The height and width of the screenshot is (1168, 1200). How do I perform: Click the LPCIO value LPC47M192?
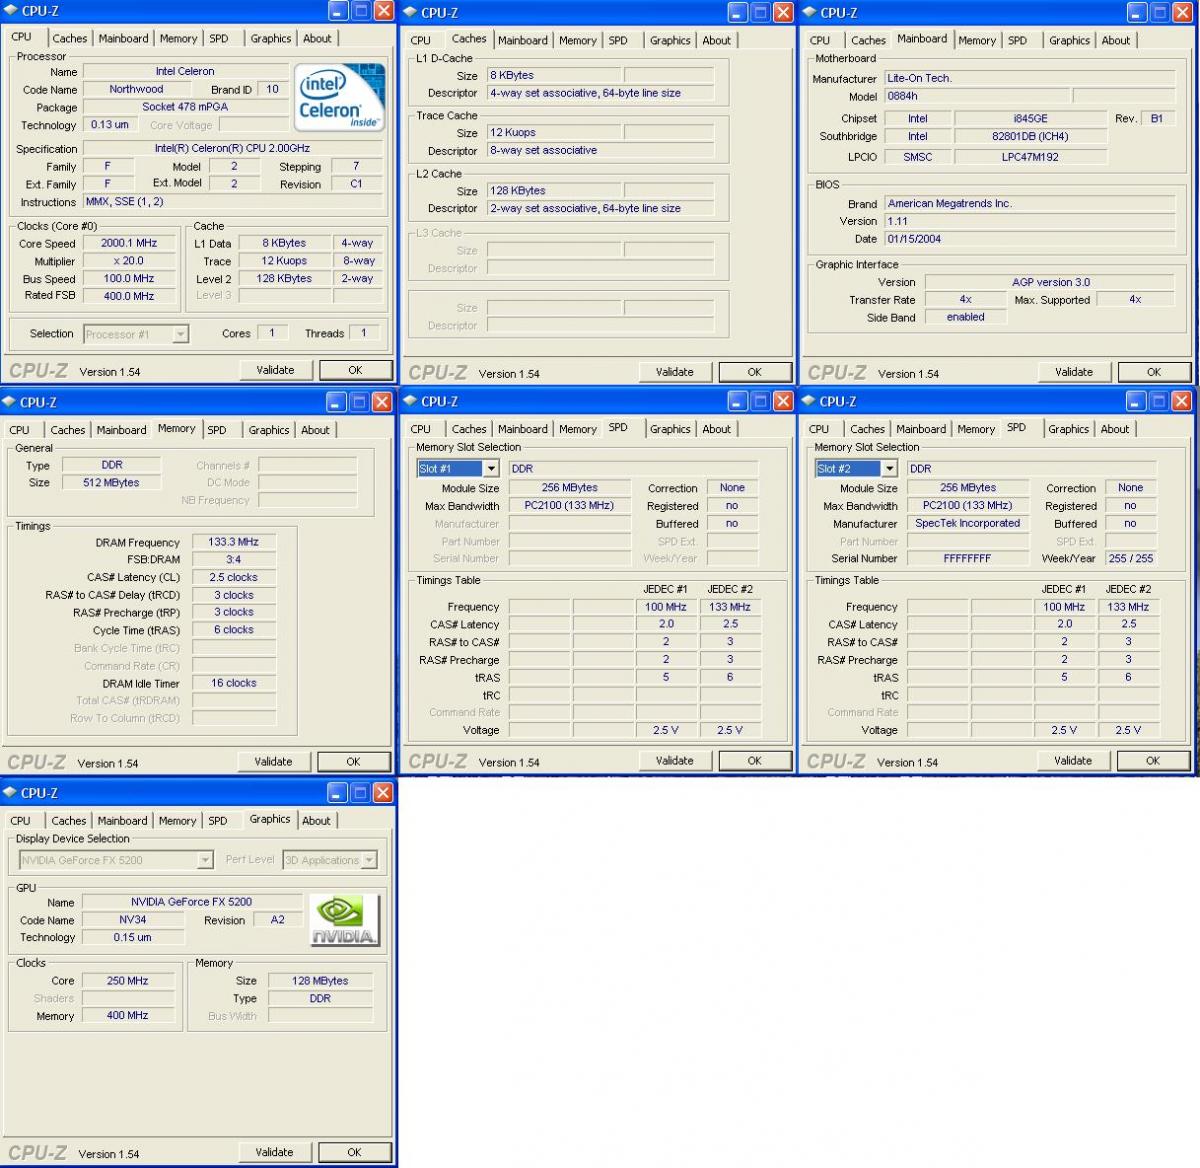pyautogui.click(x=1031, y=157)
